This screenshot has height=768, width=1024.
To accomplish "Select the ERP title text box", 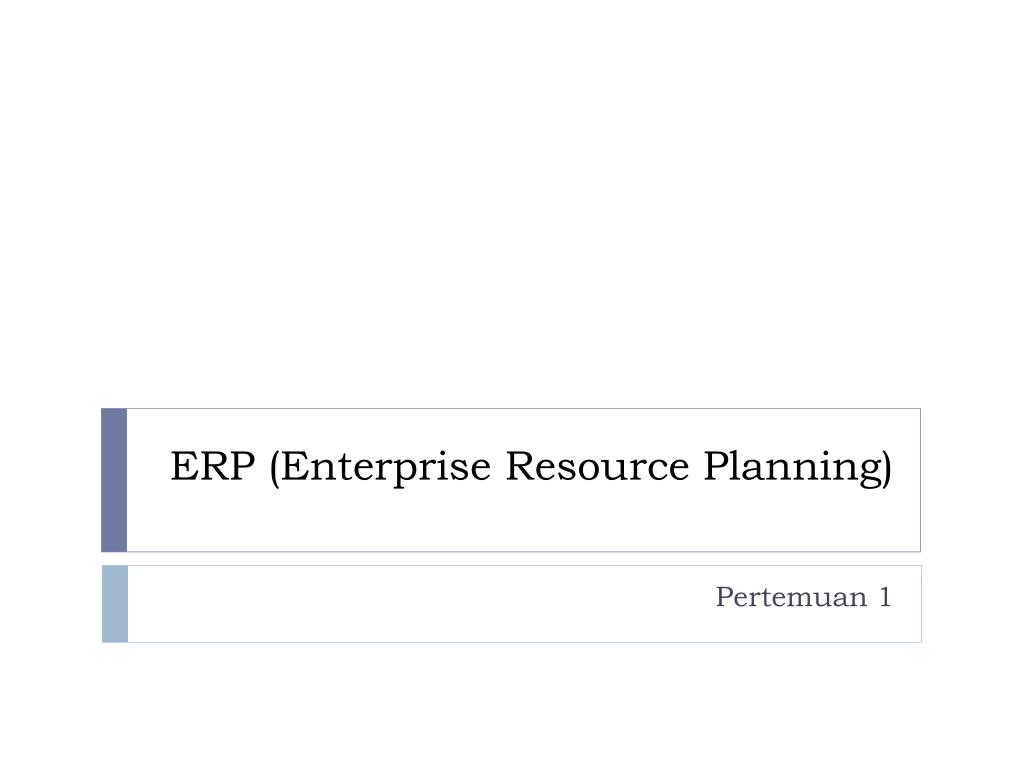I will pos(524,480).
